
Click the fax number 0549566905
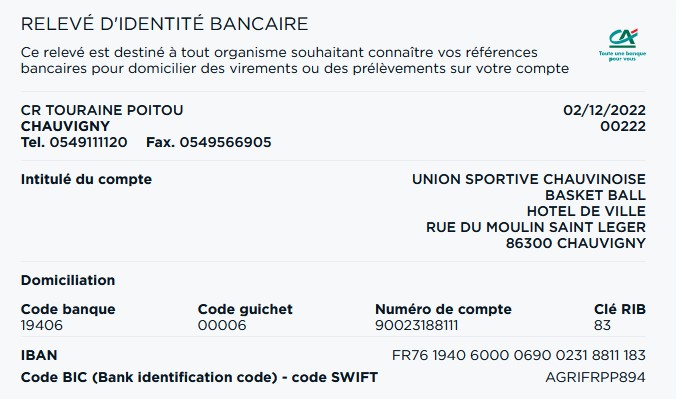tap(226, 142)
